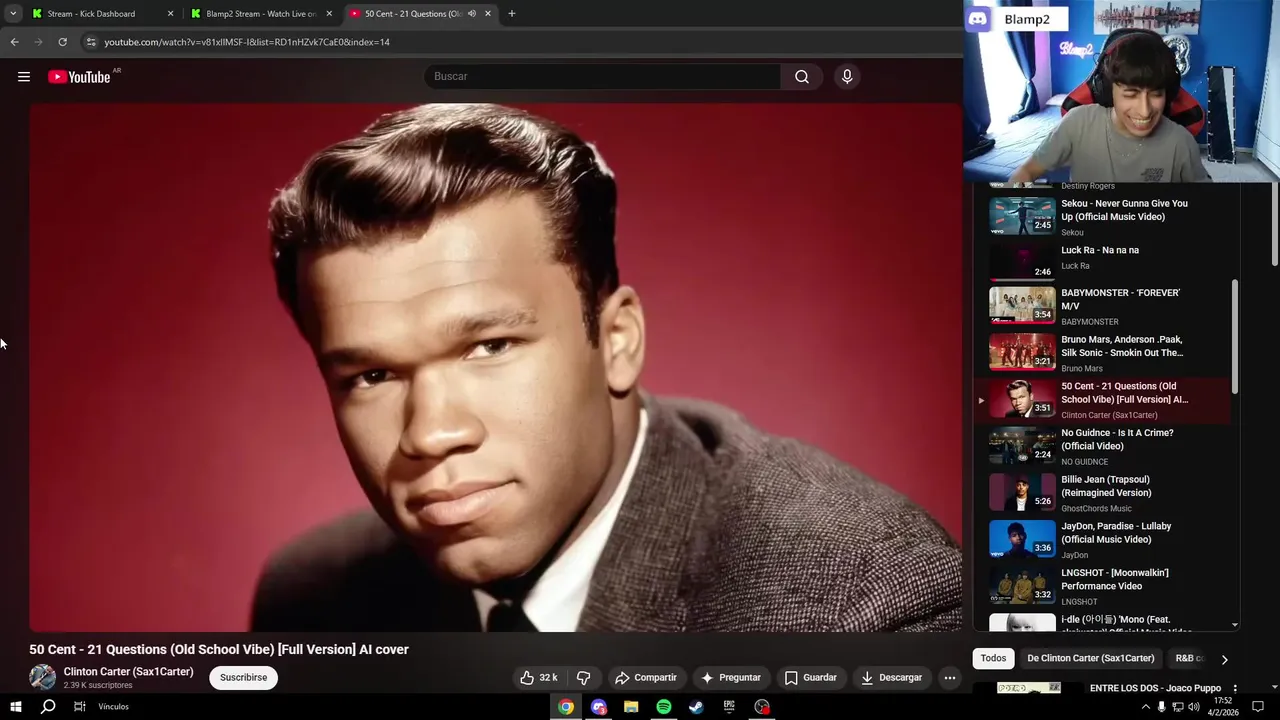Play Billie Jean (Trapsoul) Reimagined Version
The width and height of the screenshot is (1280, 720).
tap(1100, 493)
